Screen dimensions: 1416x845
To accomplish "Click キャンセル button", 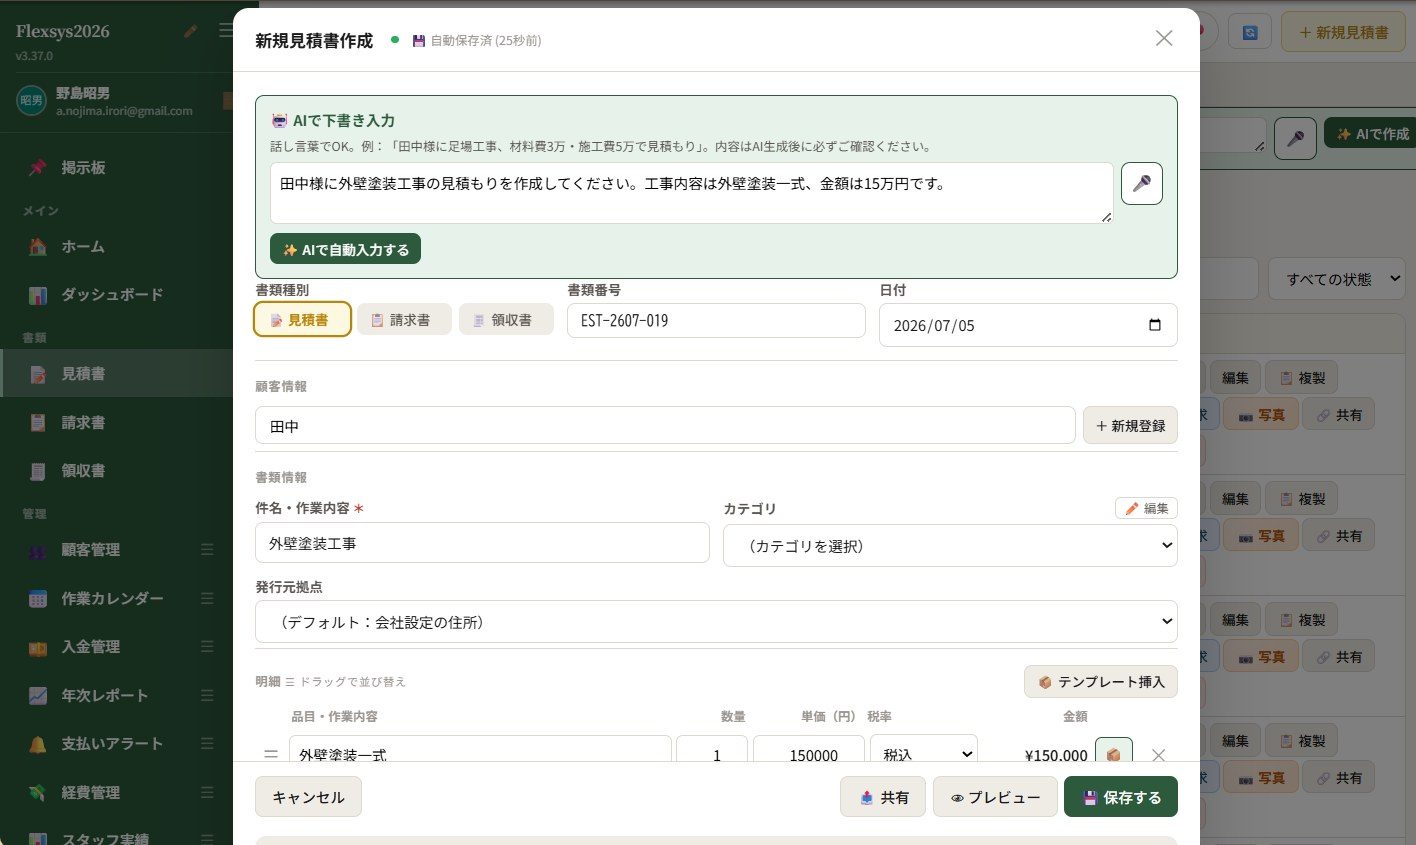I will pyautogui.click(x=308, y=797).
